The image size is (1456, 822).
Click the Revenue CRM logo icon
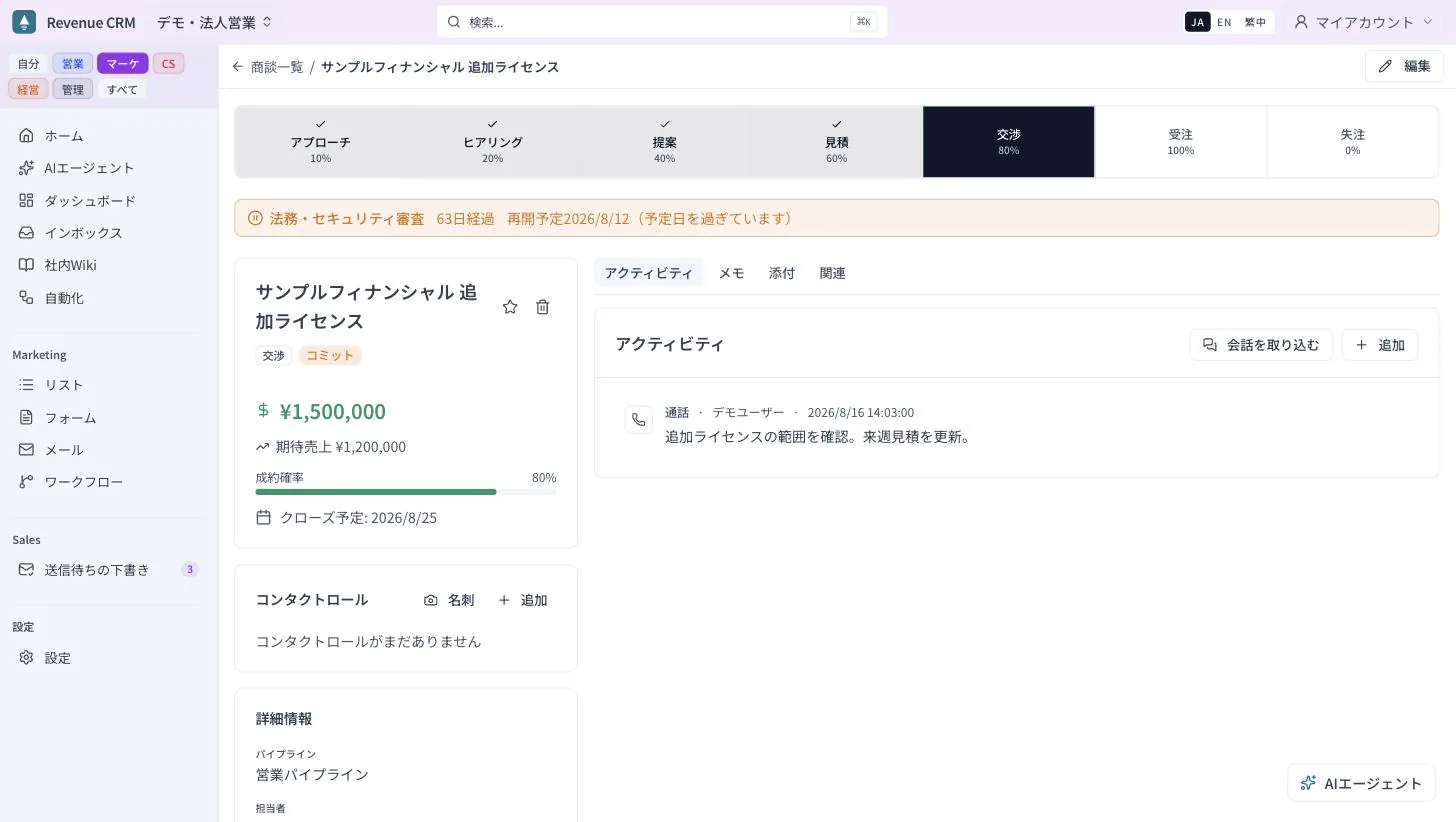[x=24, y=22]
